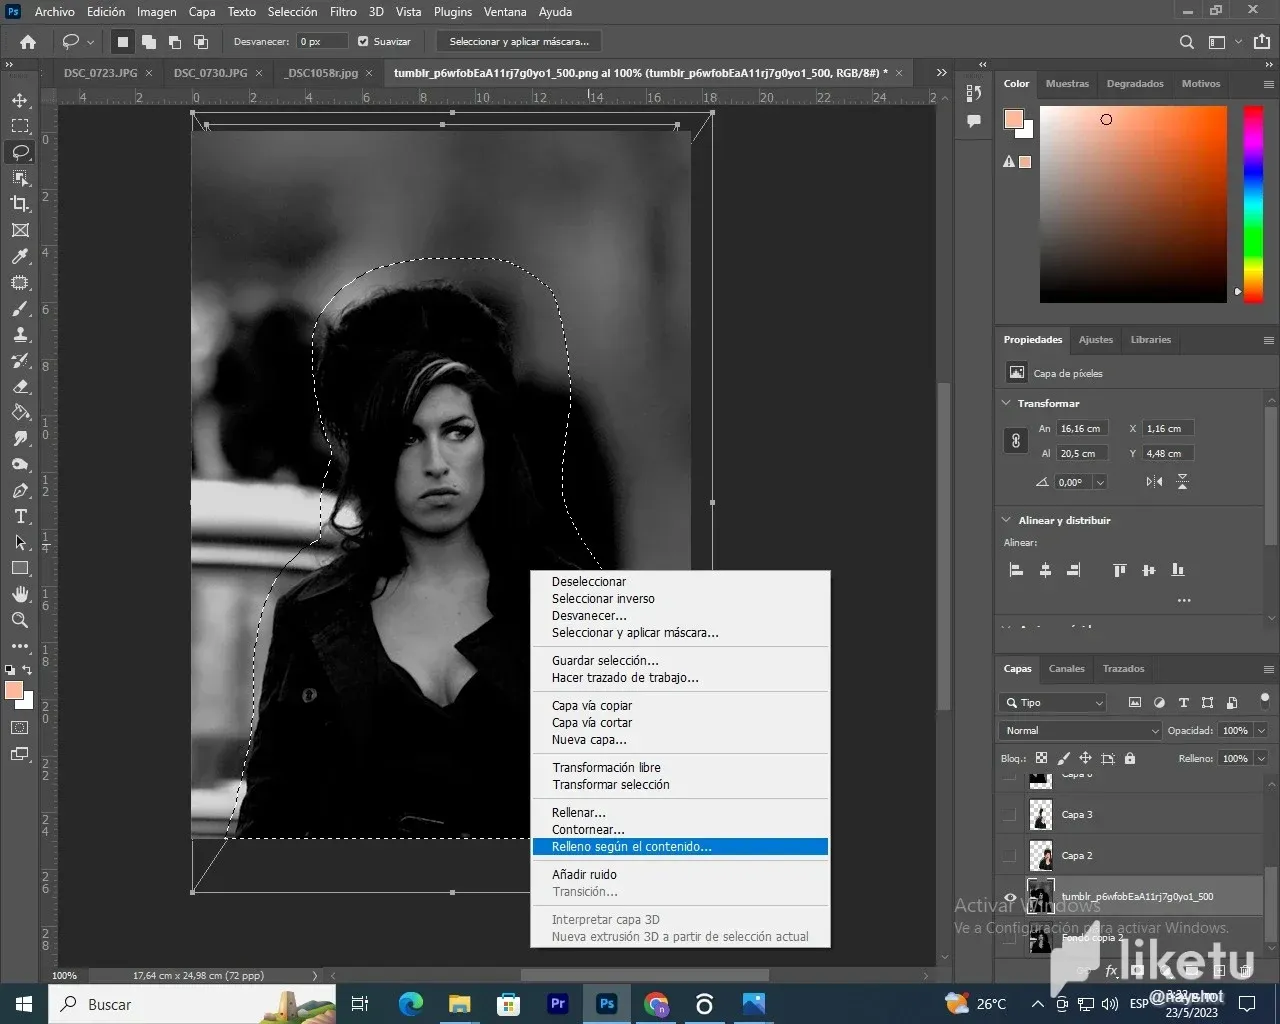
Task: Toggle the Suavizar checkbox
Action: point(363,42)
